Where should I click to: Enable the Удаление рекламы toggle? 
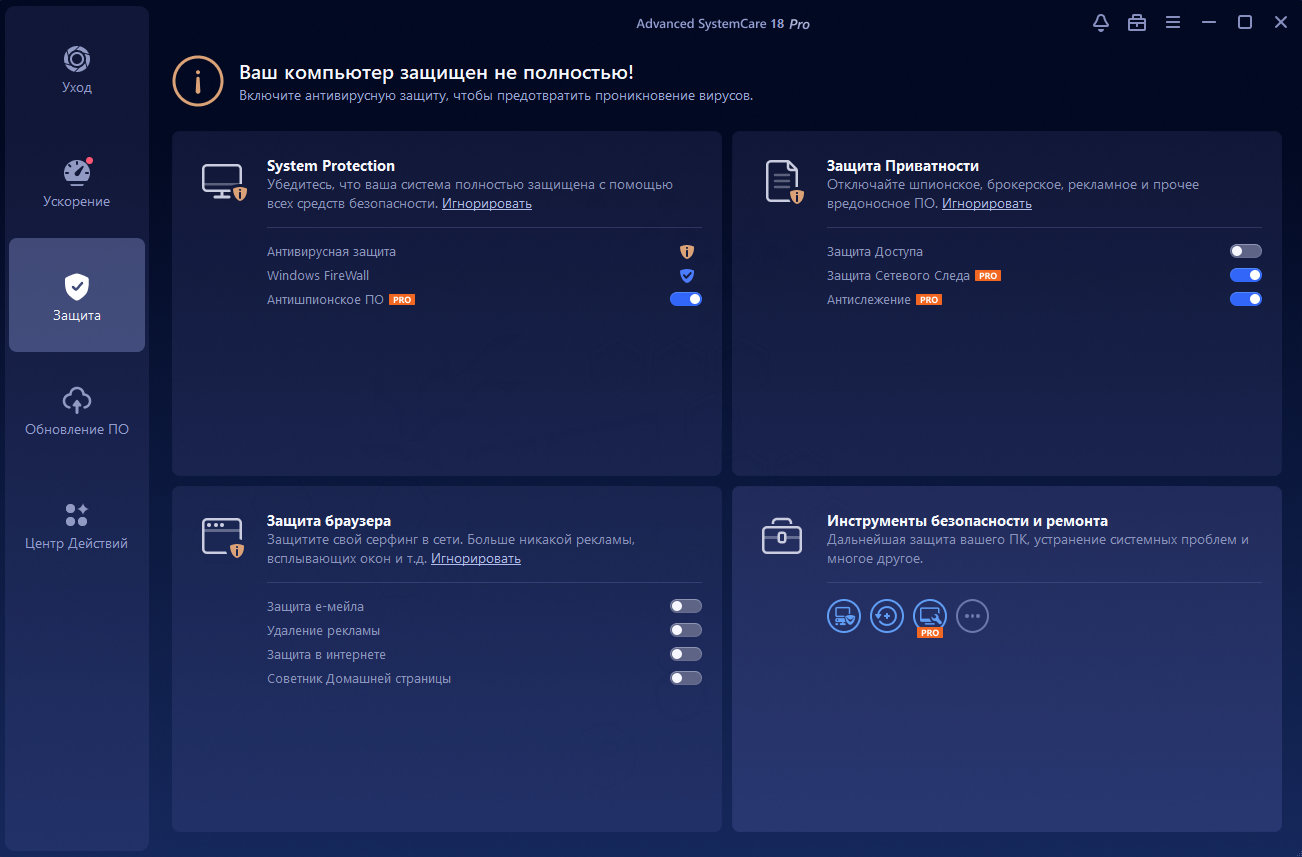pos(686,630)
